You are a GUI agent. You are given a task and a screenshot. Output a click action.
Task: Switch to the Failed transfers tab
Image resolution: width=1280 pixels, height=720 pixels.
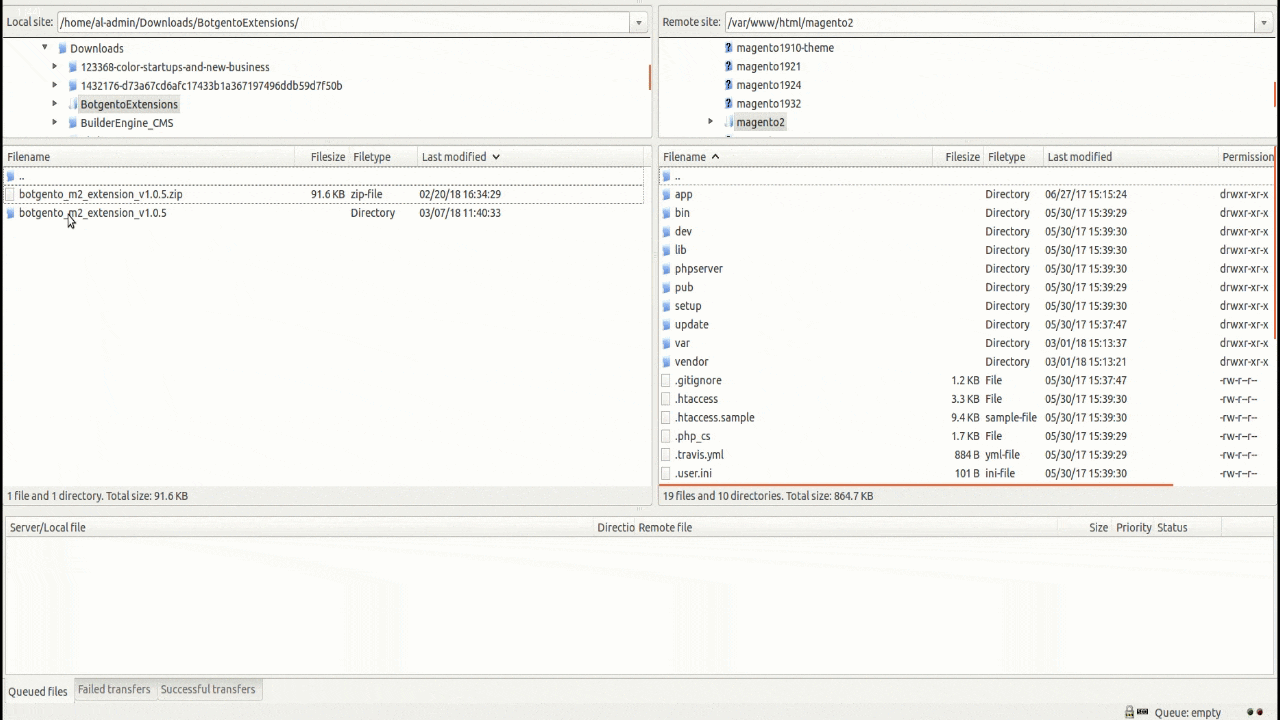(114, 690)
